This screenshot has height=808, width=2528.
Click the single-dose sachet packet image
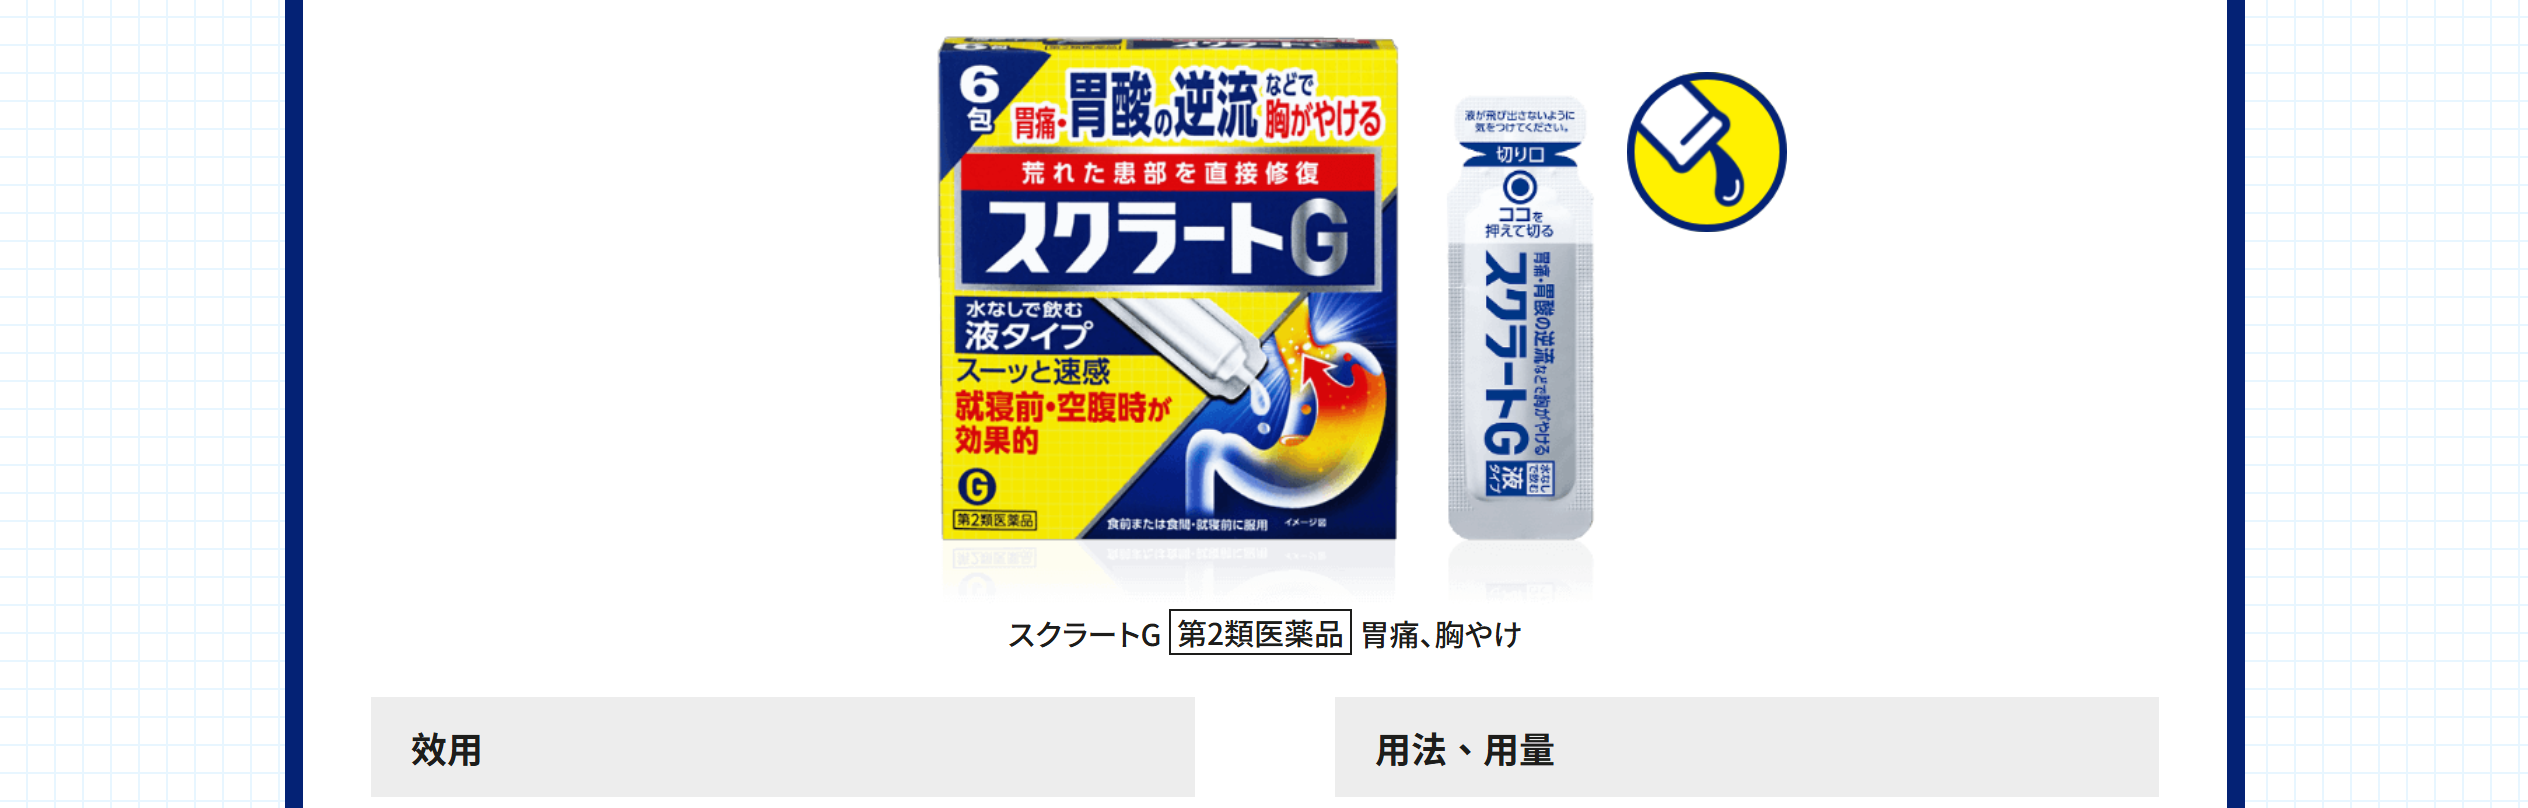(x=1520, y=318)
